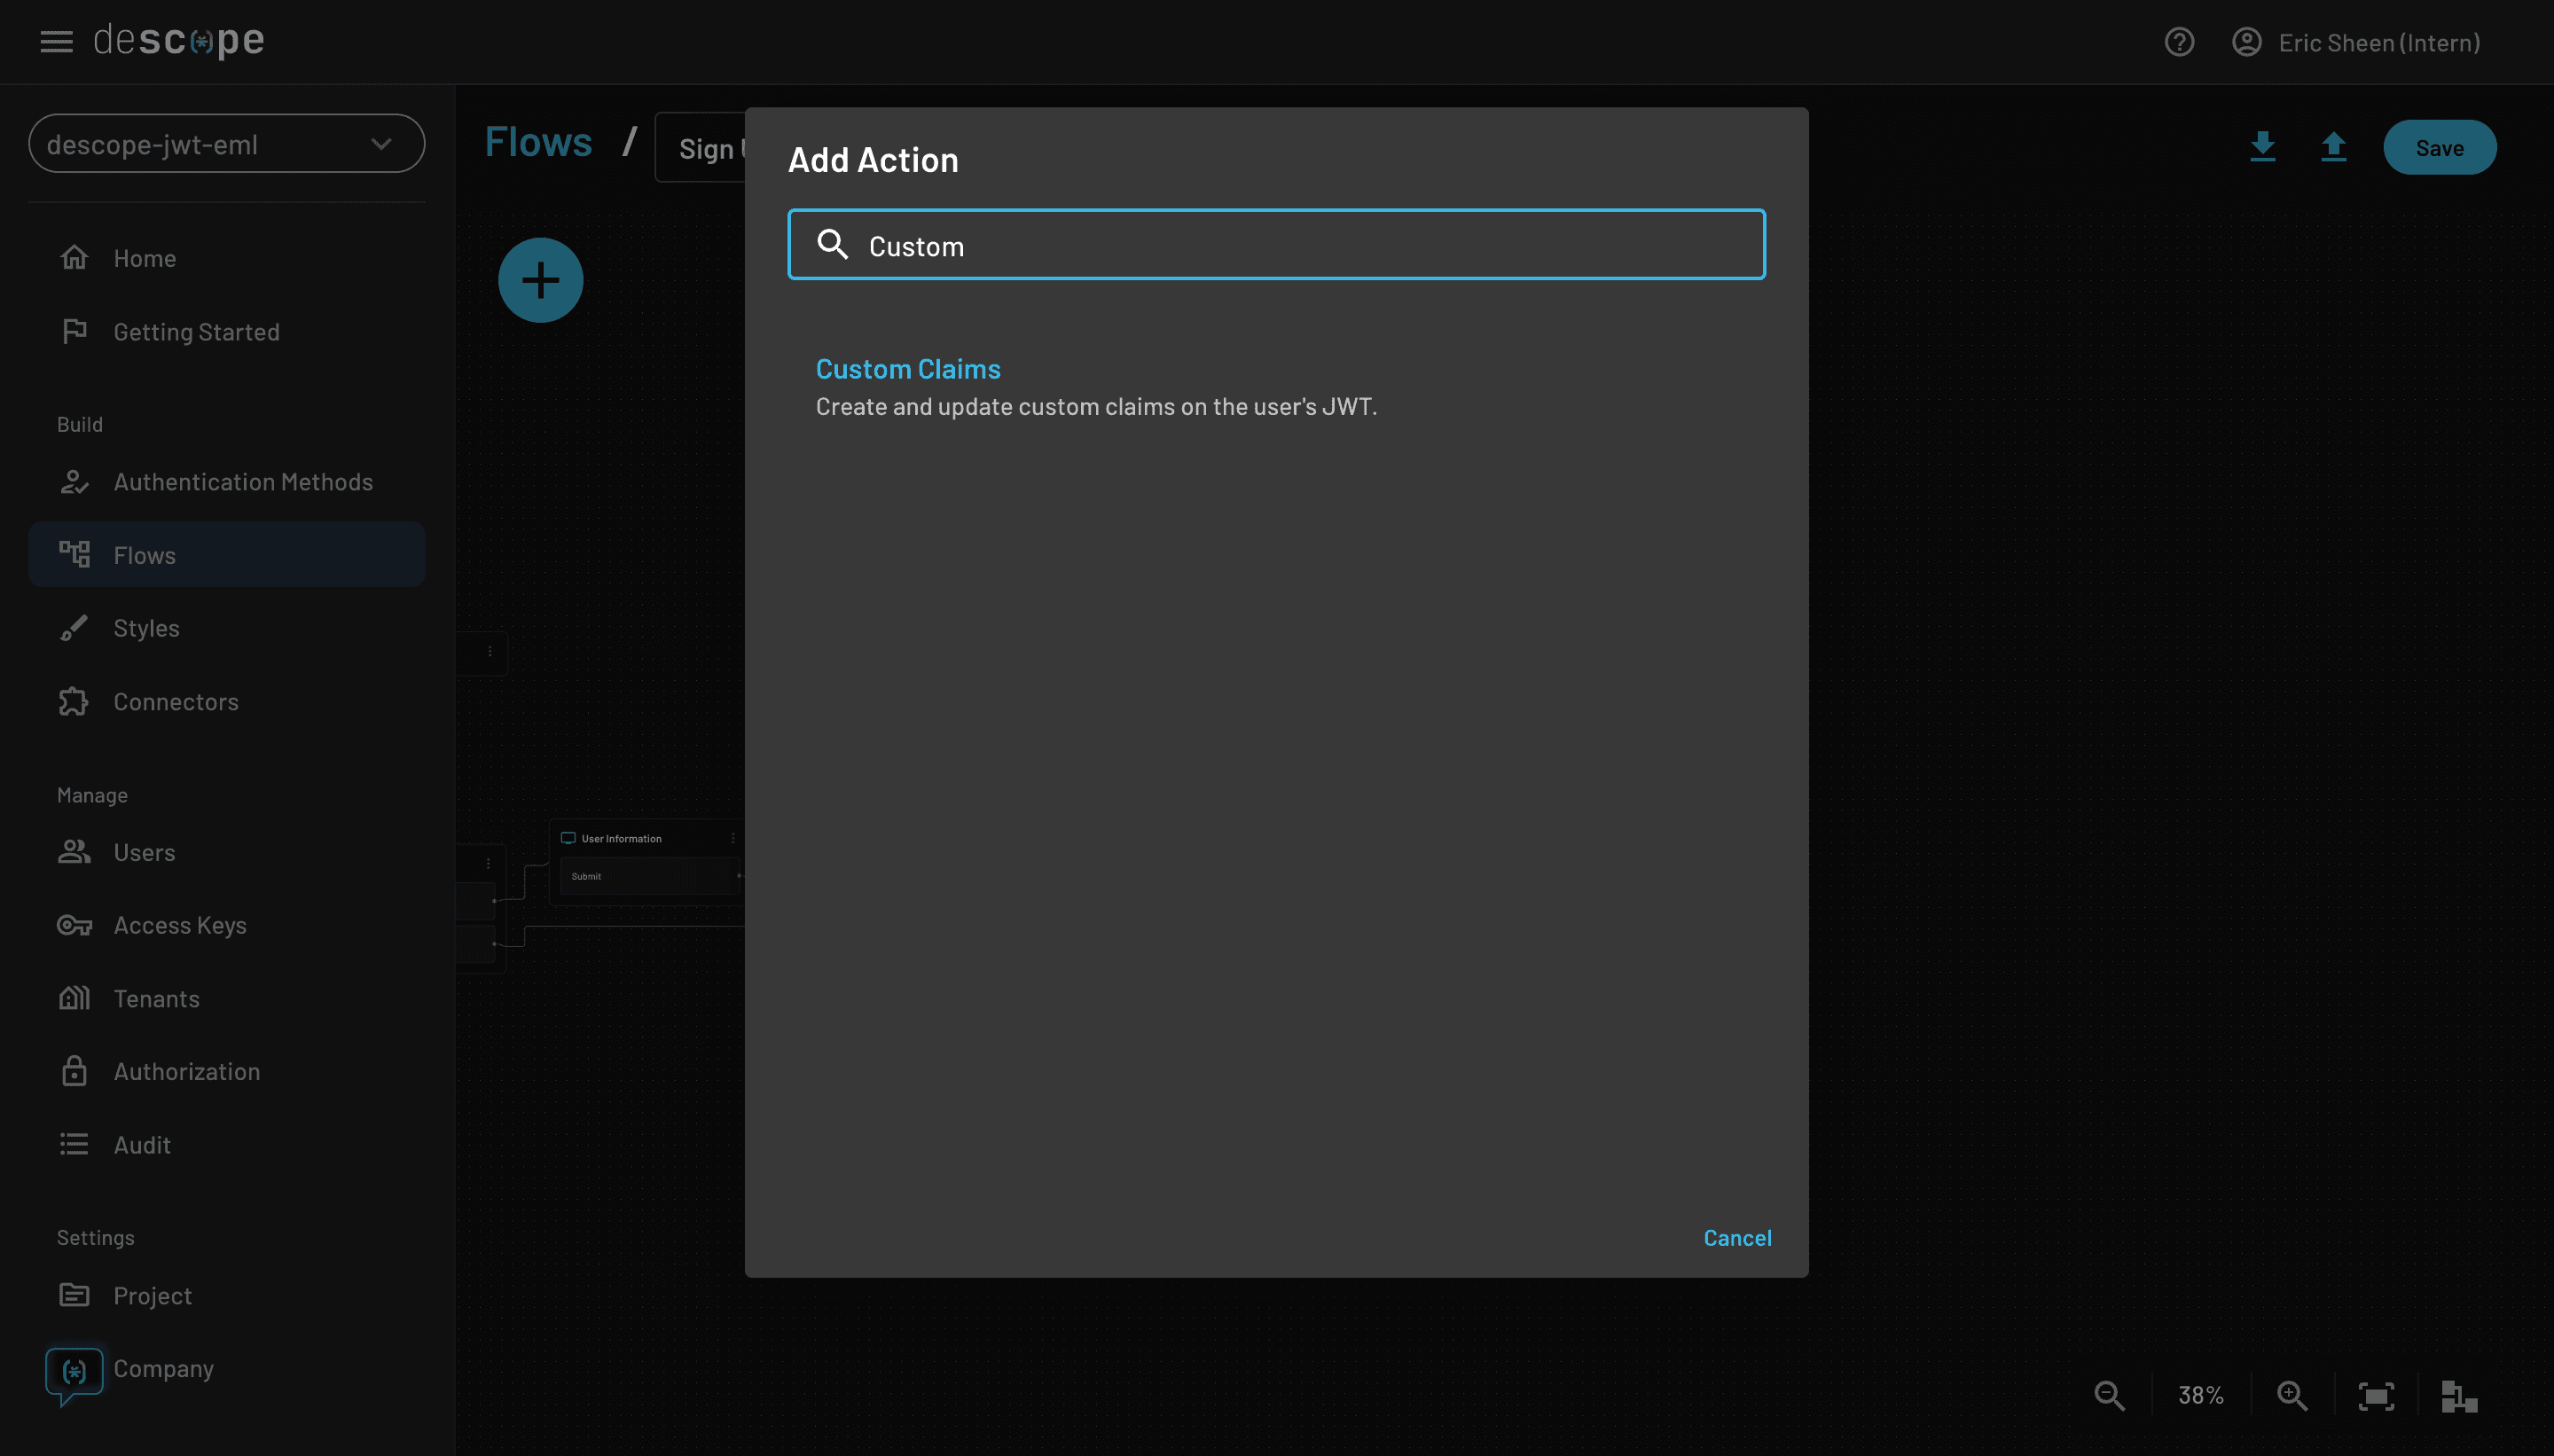
Task: Toggle the upload icon top bar
Action: tap(2333, 145)
